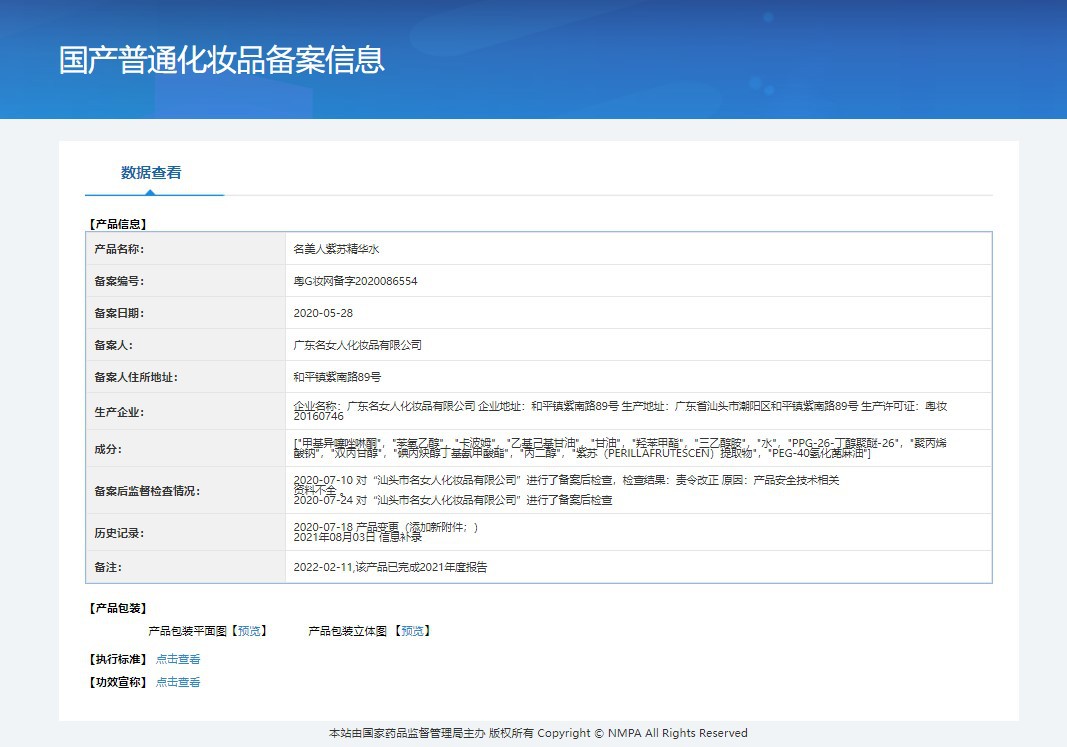The image size is (1067, 747).
Task: Click the 备案后监督检查情况: row label
Action: pos(147,491)
